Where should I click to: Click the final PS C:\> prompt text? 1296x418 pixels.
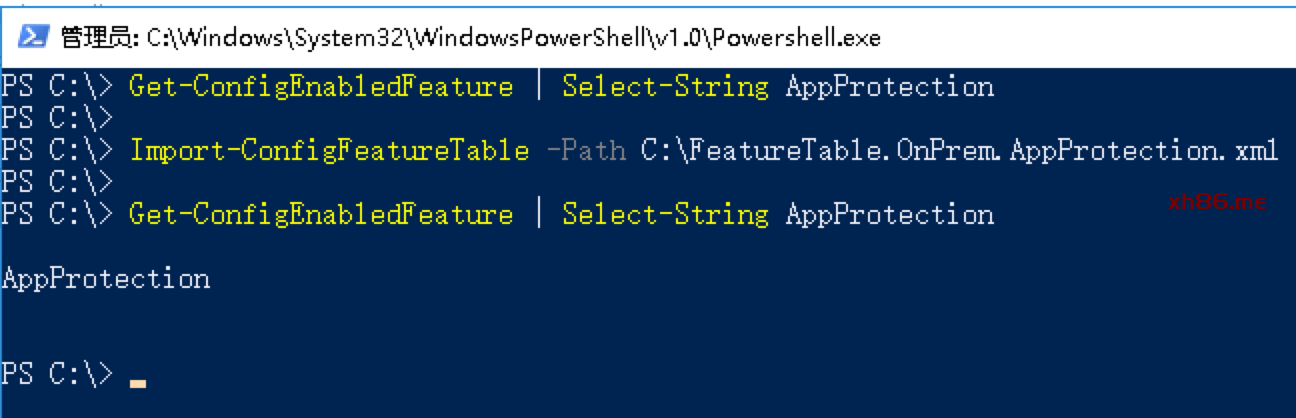point(57,375)
